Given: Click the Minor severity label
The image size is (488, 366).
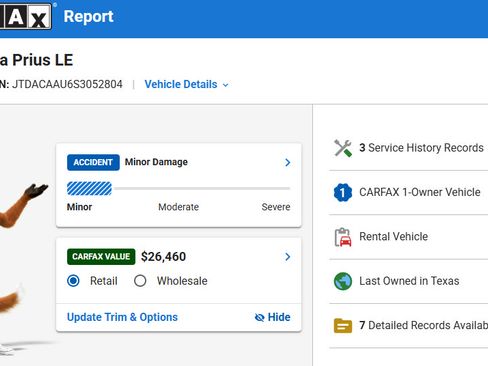Looking at the screenshot, I should [79, 207].
